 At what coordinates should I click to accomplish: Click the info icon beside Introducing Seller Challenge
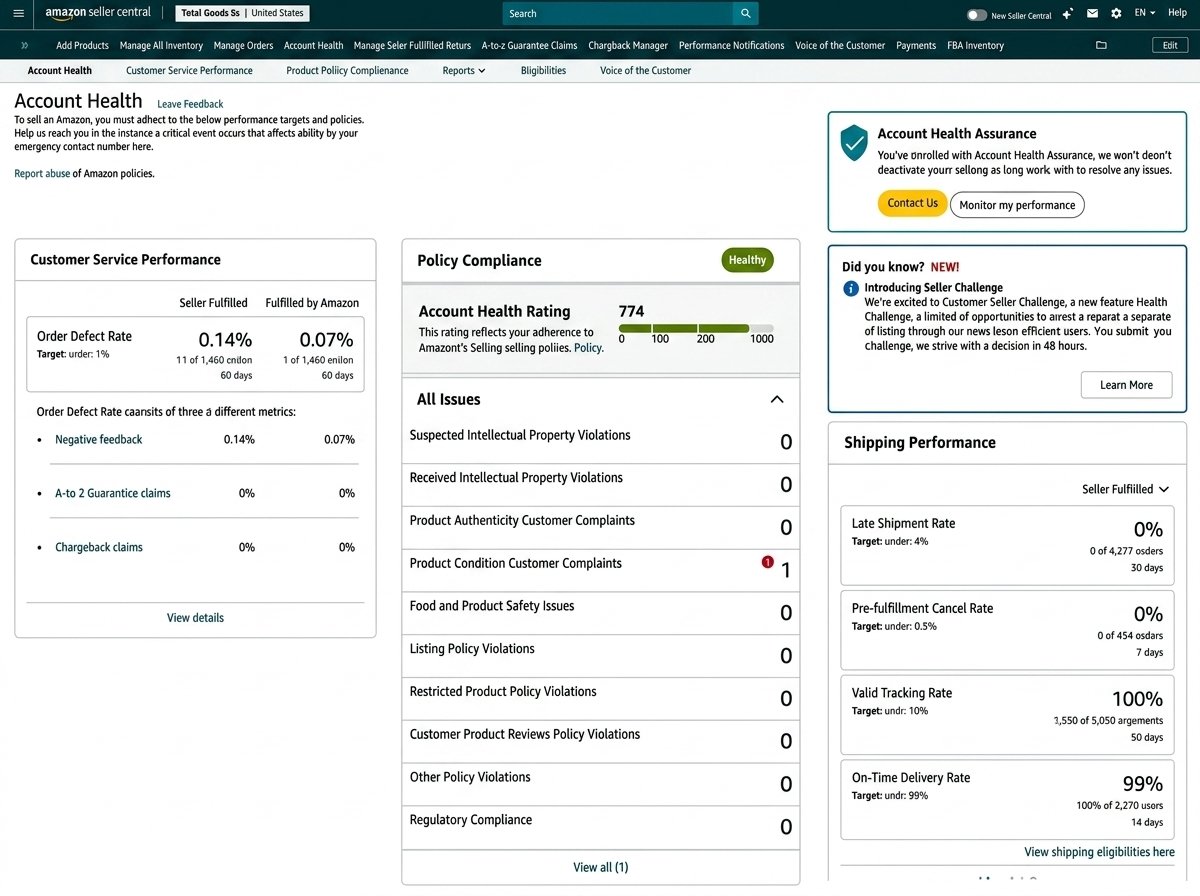coord(851,288)
